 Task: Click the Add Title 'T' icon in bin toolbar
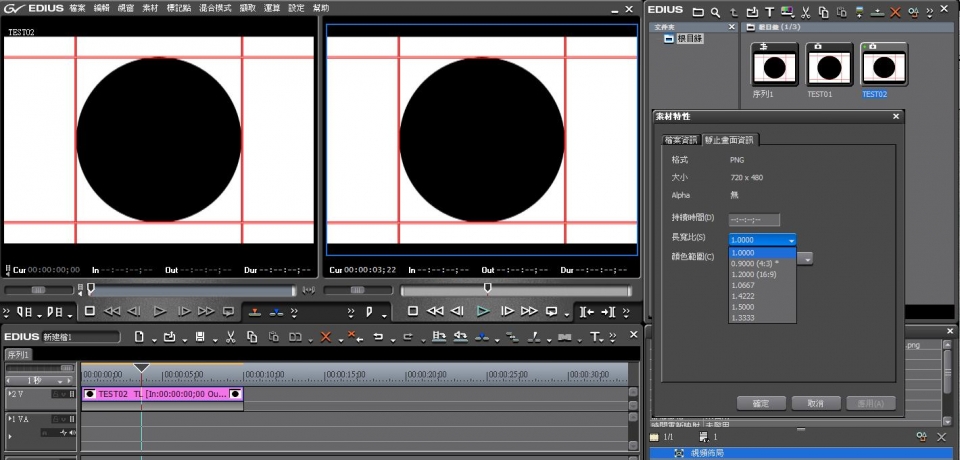770,12
